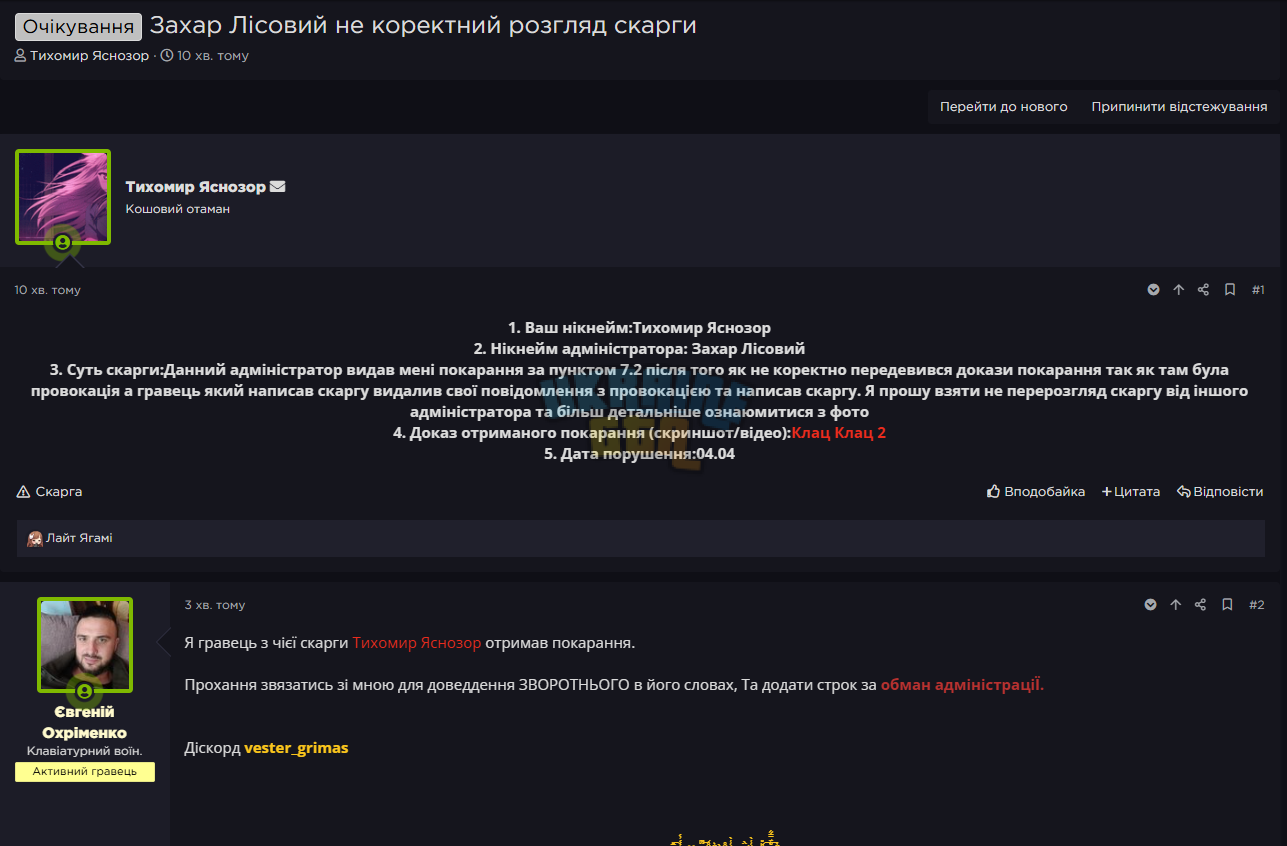The image size is (1287, 846).
Task: Click Кошовий отаман user title
Action: pyautogui.click(x=178, y=209)
